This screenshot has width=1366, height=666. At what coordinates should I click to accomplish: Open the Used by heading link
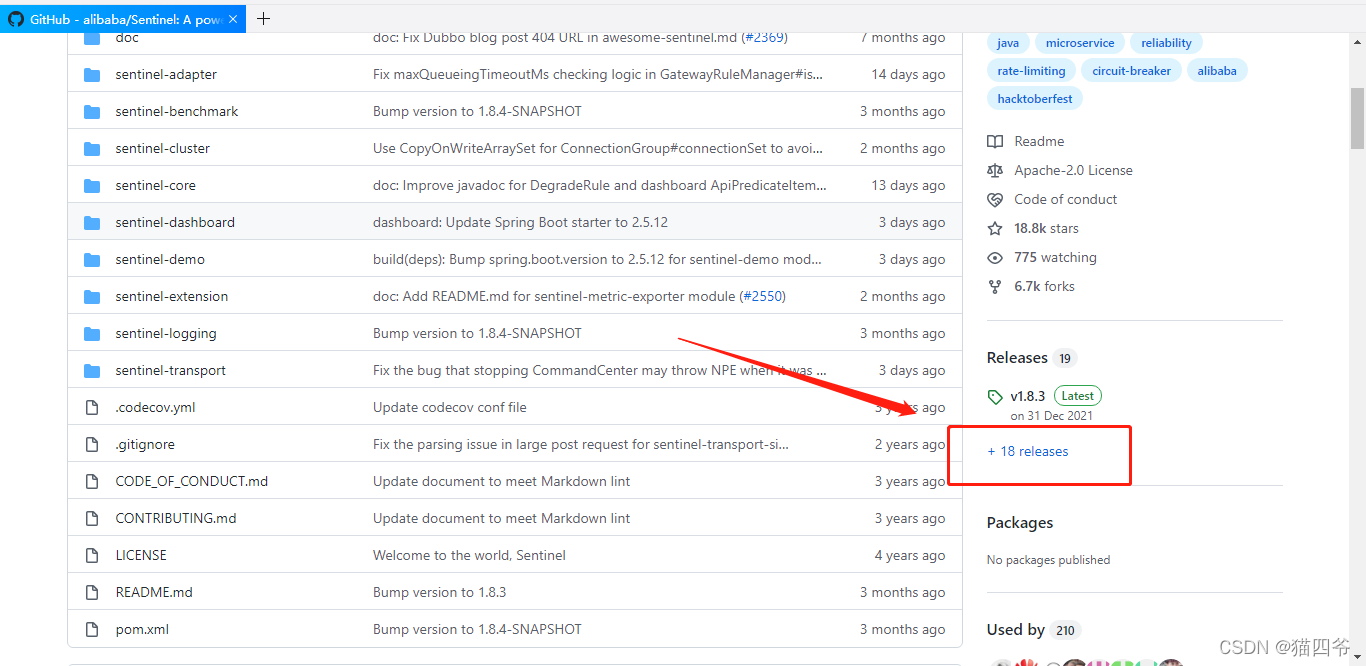(1016, 630)
